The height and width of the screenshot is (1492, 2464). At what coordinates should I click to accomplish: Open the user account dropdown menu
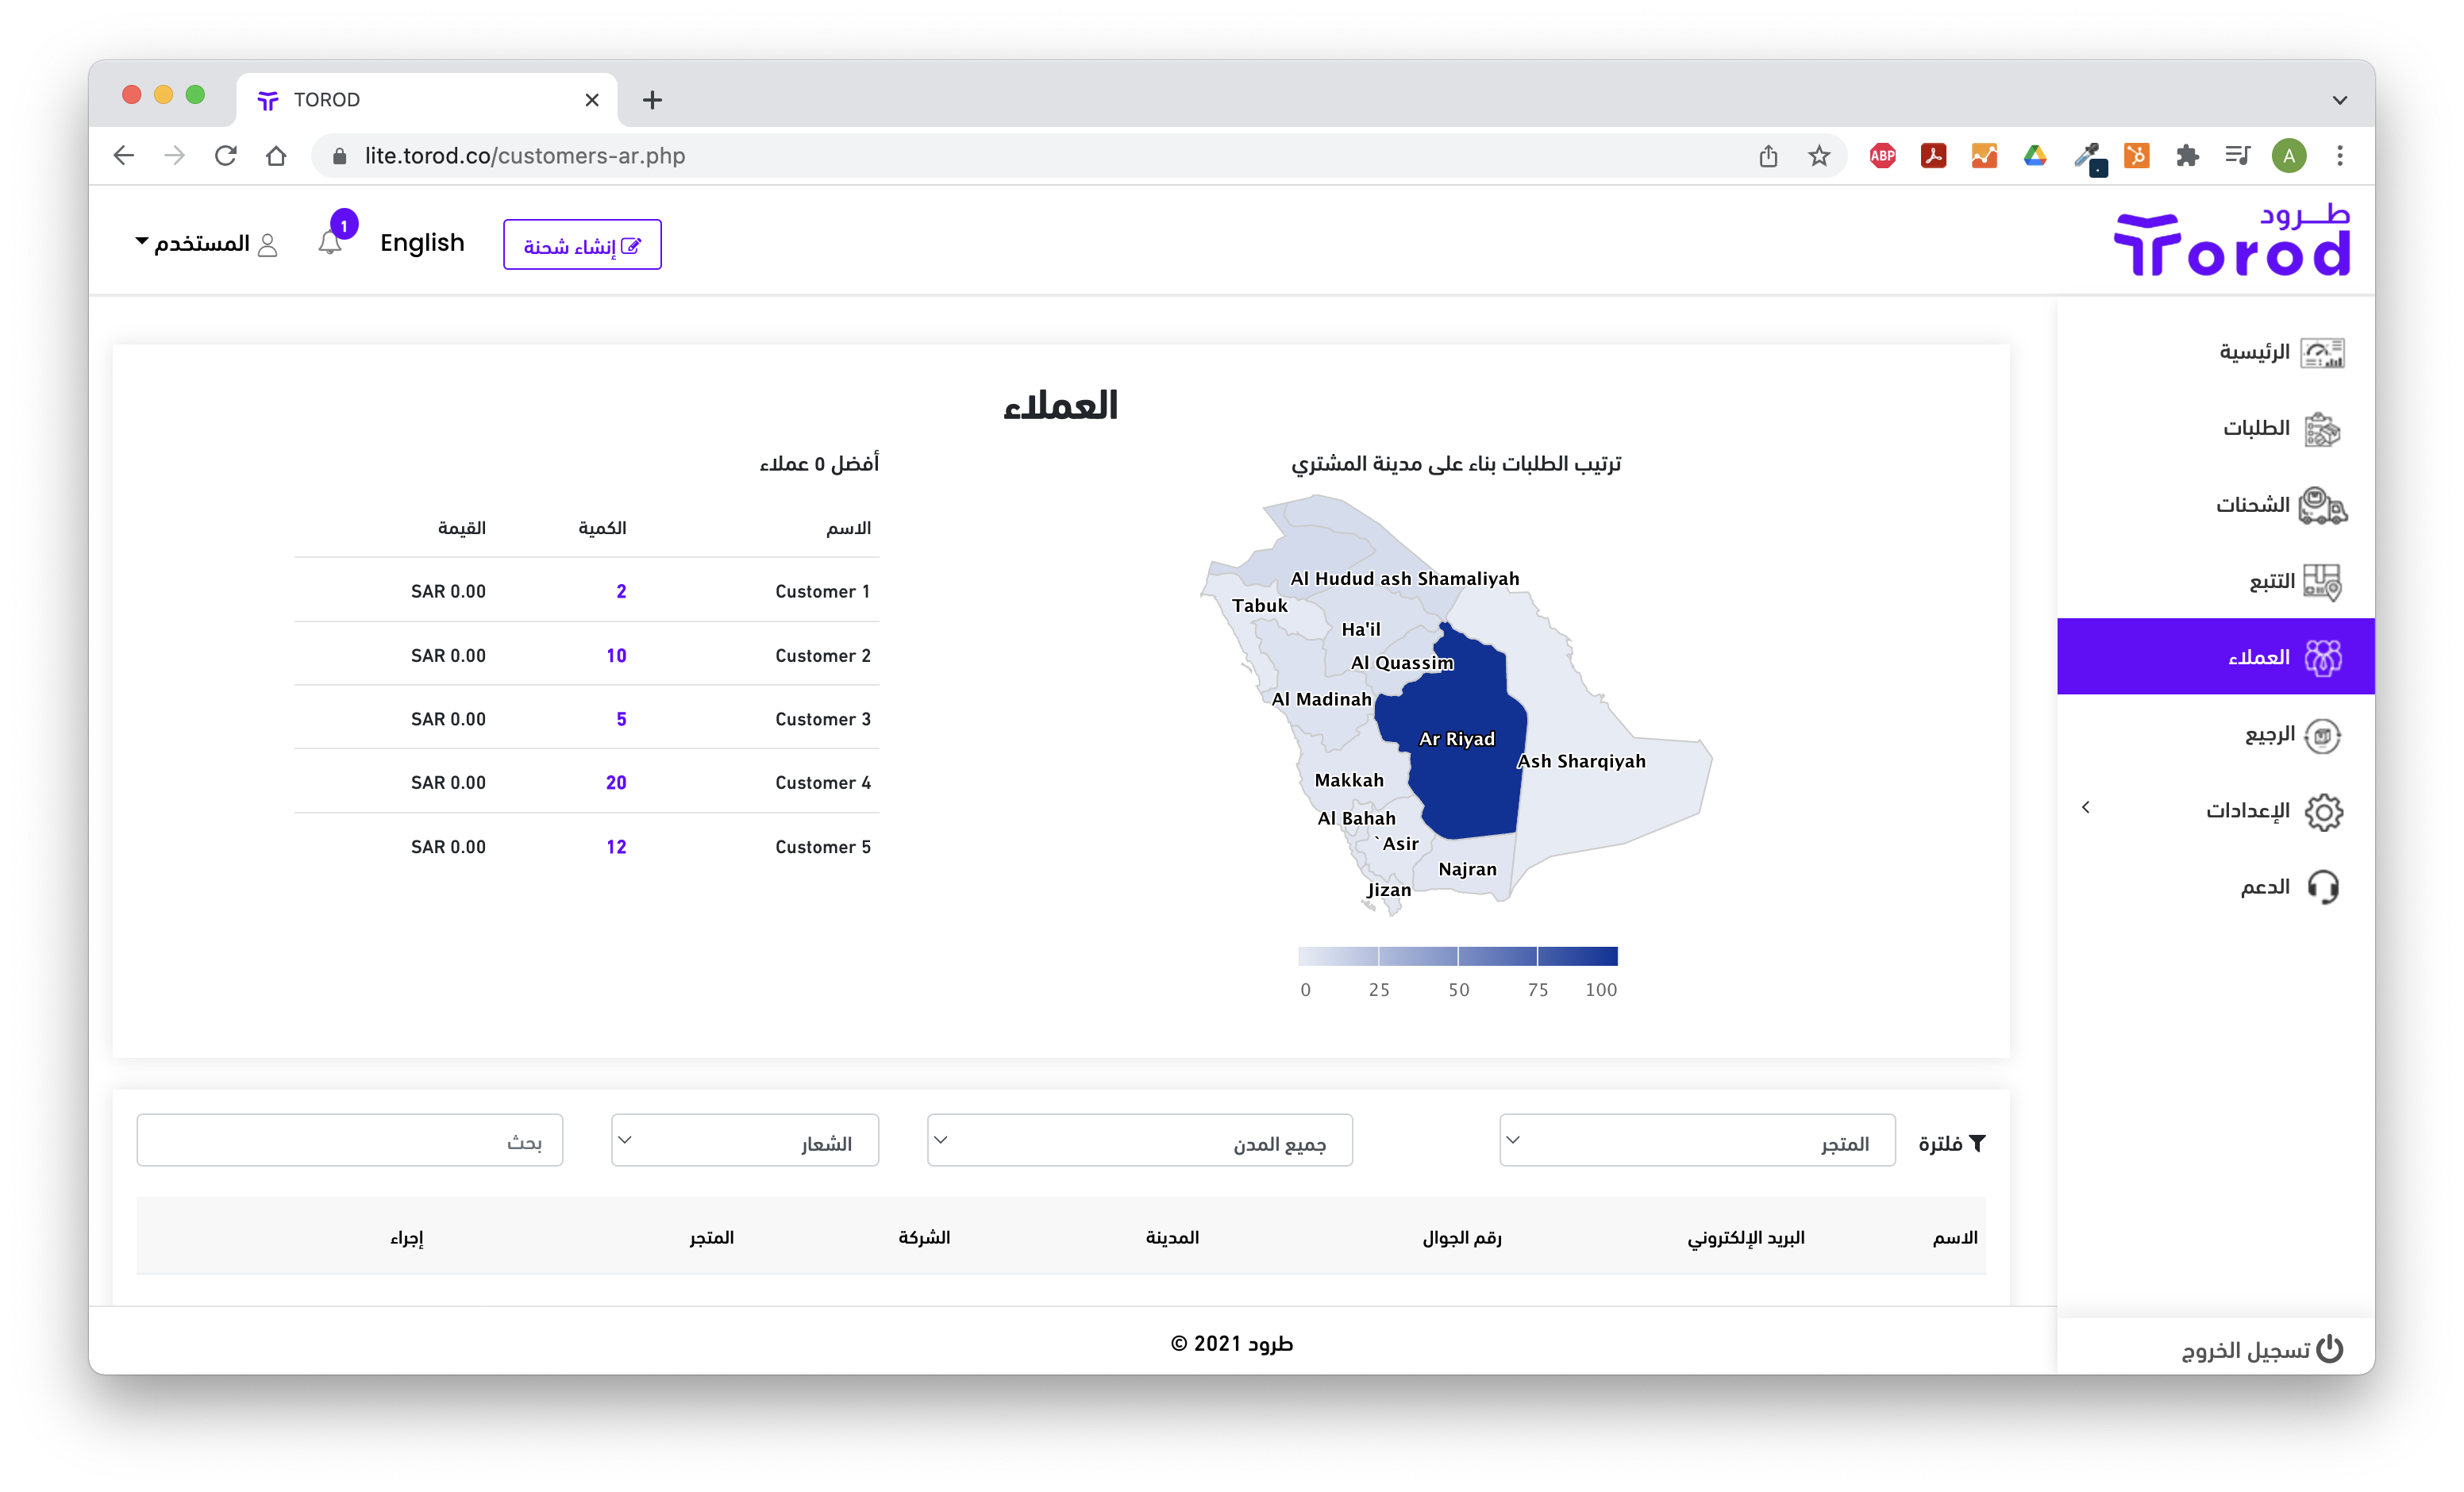coord(205,243)
